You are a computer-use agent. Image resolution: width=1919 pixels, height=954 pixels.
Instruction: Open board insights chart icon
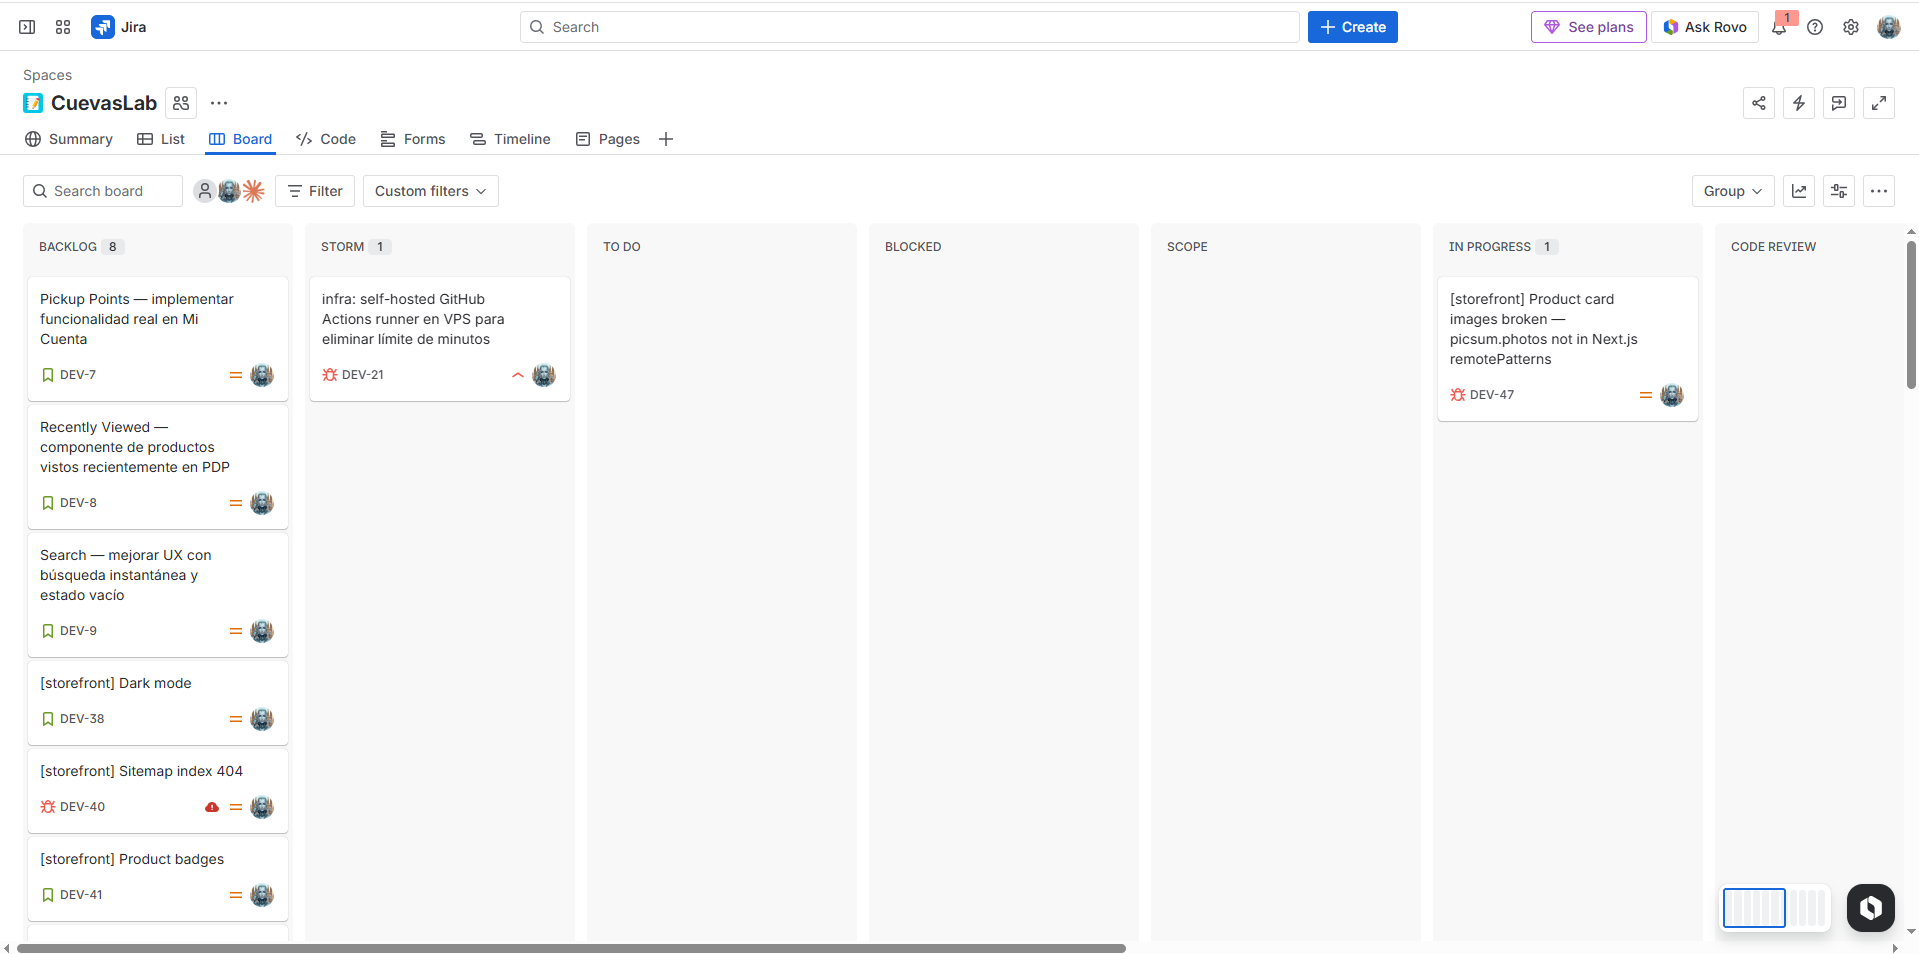tap(1799, 190)
